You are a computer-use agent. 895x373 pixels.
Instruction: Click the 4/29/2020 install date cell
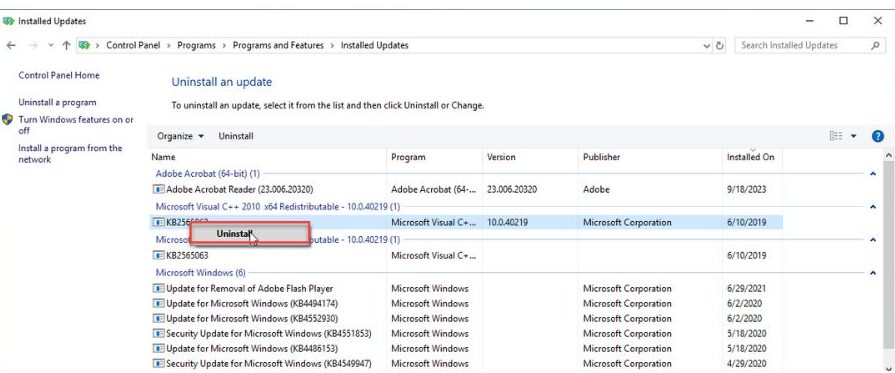point(746,363)
